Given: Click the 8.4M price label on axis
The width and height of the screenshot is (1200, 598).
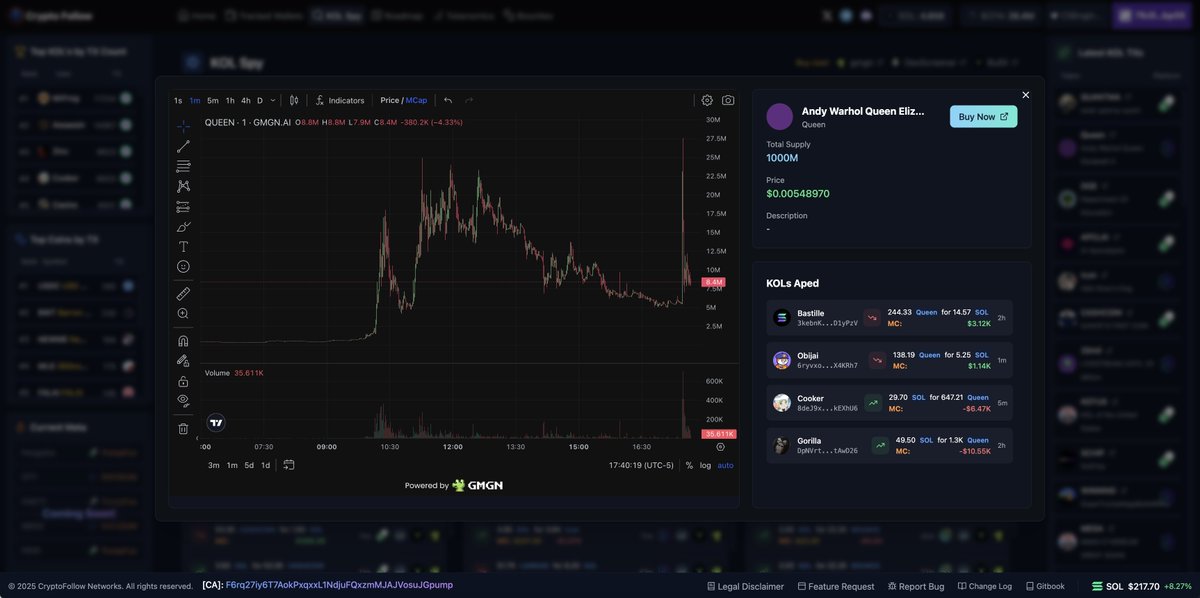Looking at the screenshot, I should tap(714, 283).
